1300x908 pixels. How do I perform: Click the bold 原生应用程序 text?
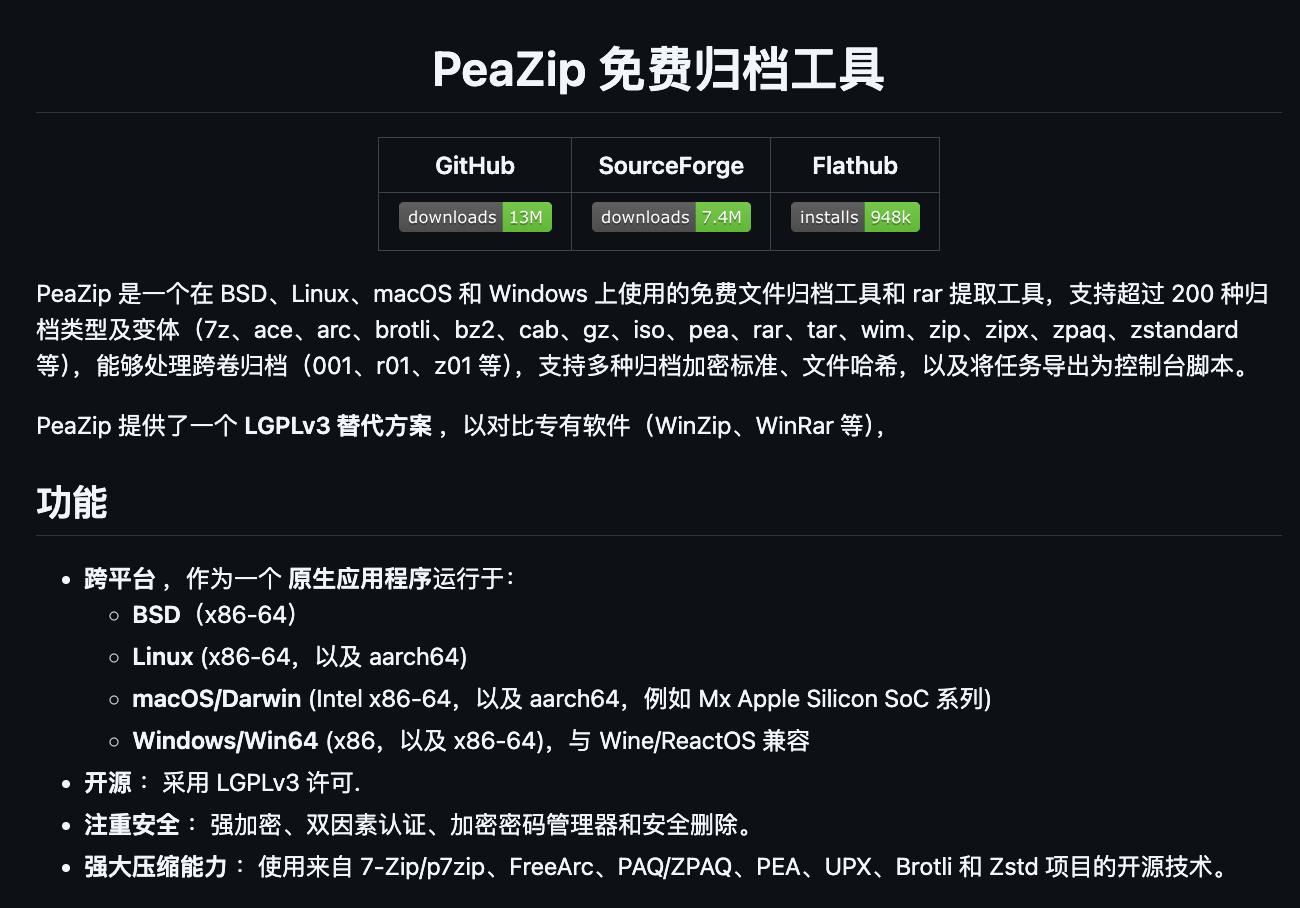point(360,579)
